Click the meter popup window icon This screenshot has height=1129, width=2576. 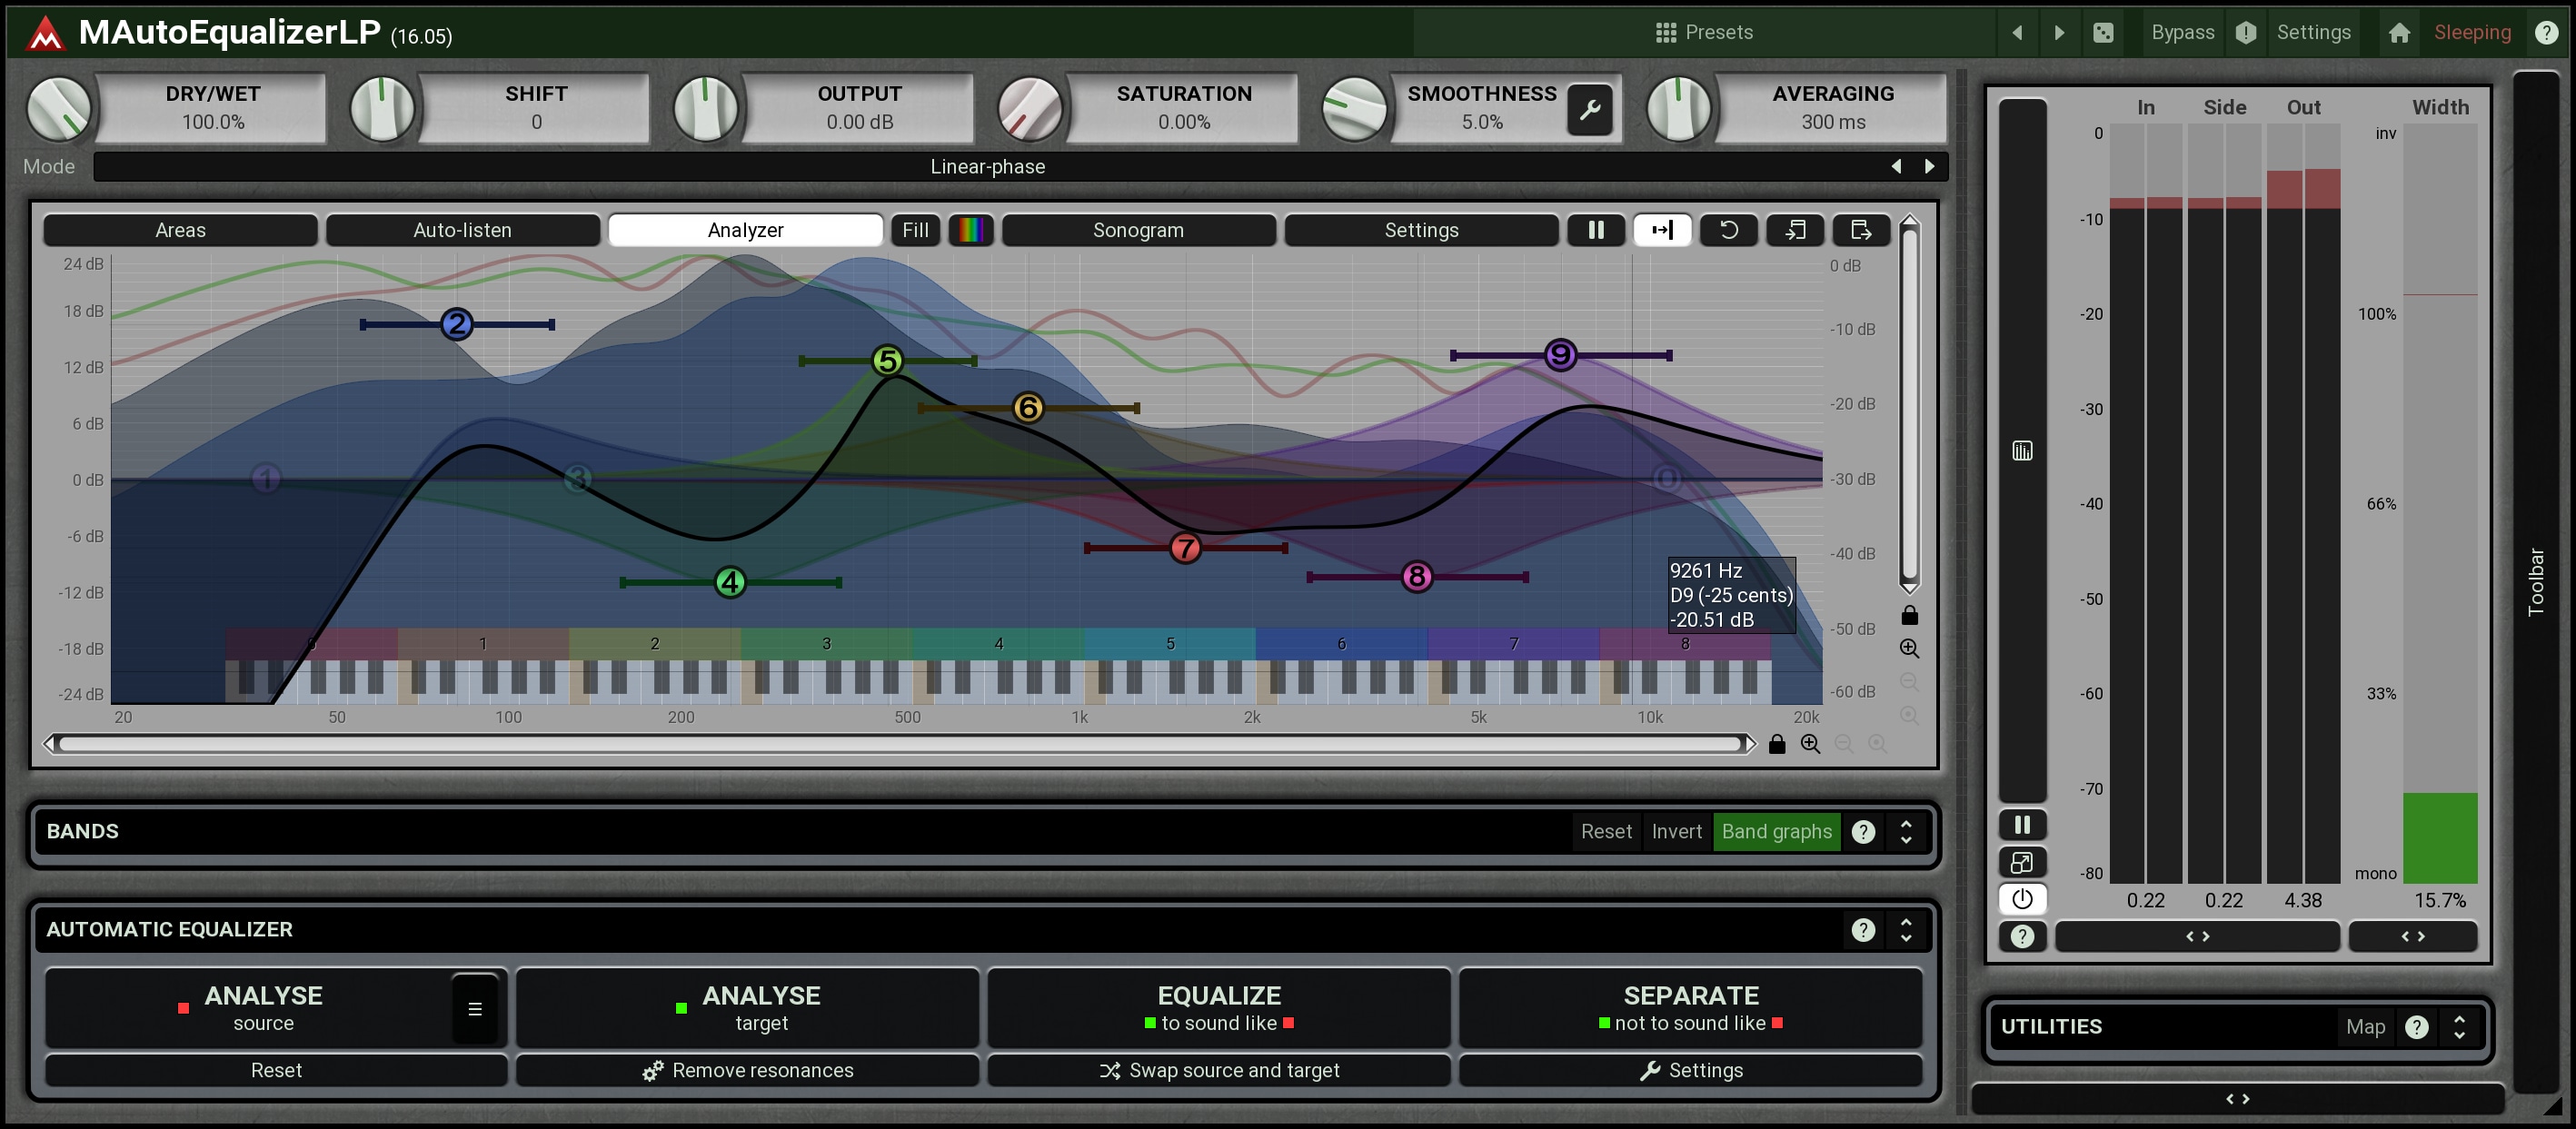(2022, 862)
